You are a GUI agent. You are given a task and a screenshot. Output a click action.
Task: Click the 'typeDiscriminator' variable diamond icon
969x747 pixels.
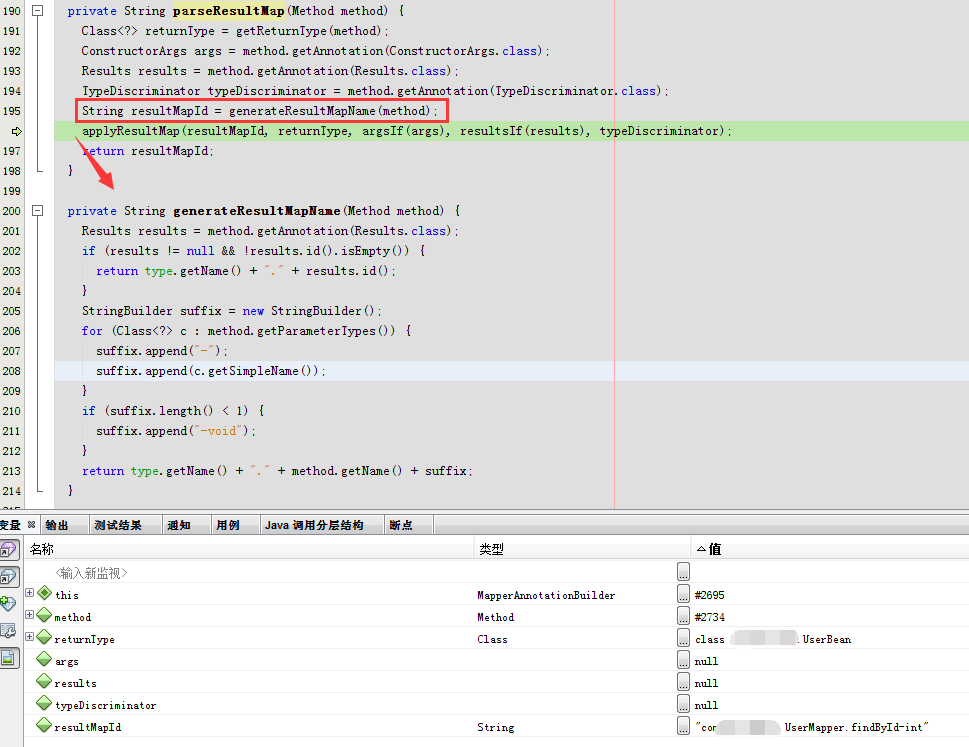(44, 703)
